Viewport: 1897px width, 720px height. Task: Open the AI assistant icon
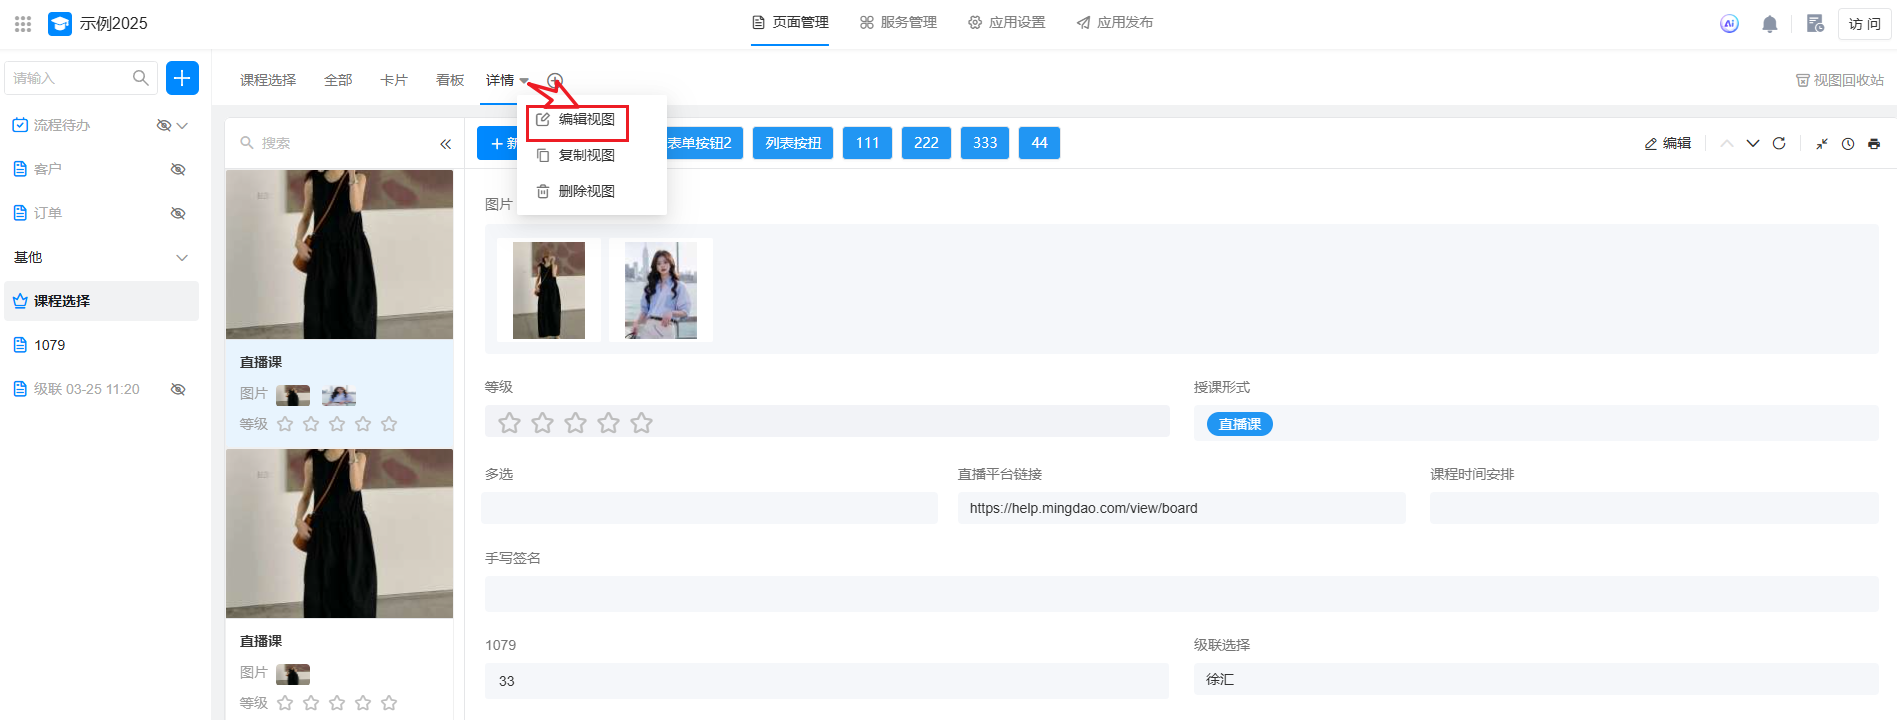click(1729, 24)
